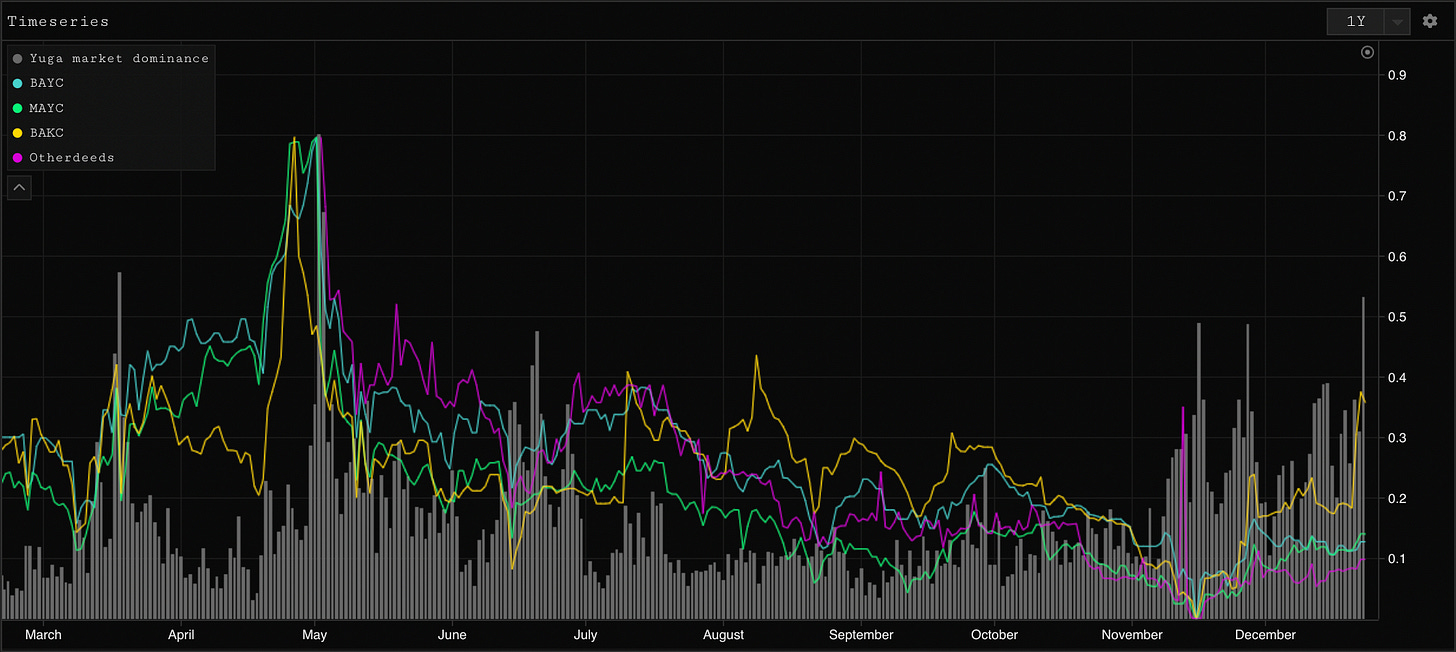Image resolution: width=1456 pixels, height=652 pixels.
Task: Click the July label on x-axis
Action: coord(585,635)
